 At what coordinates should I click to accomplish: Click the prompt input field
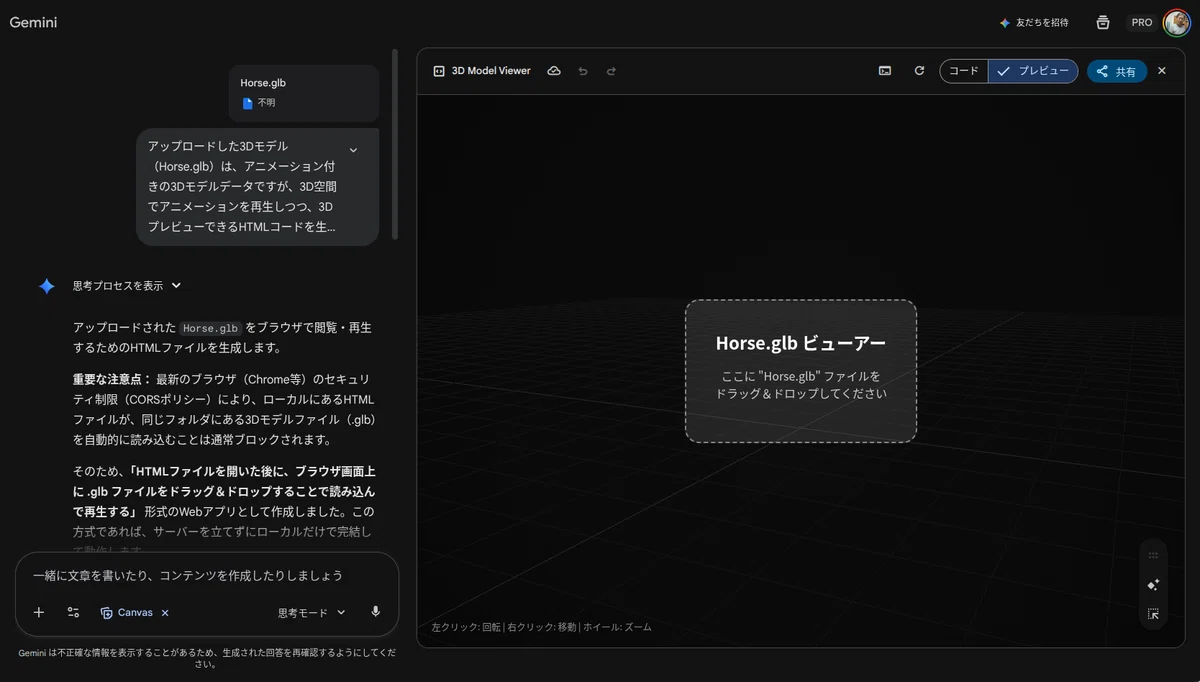click(x=207, y=575)
